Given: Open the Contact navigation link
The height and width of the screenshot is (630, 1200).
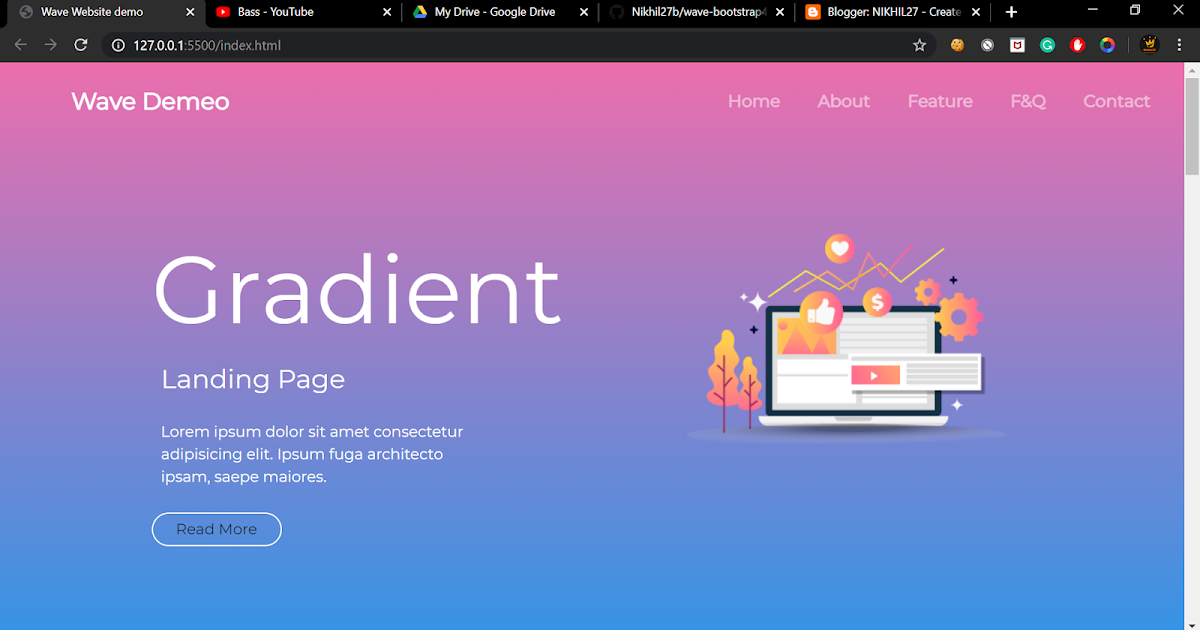Looking at the screenshot, I should tap(1116, 101).
